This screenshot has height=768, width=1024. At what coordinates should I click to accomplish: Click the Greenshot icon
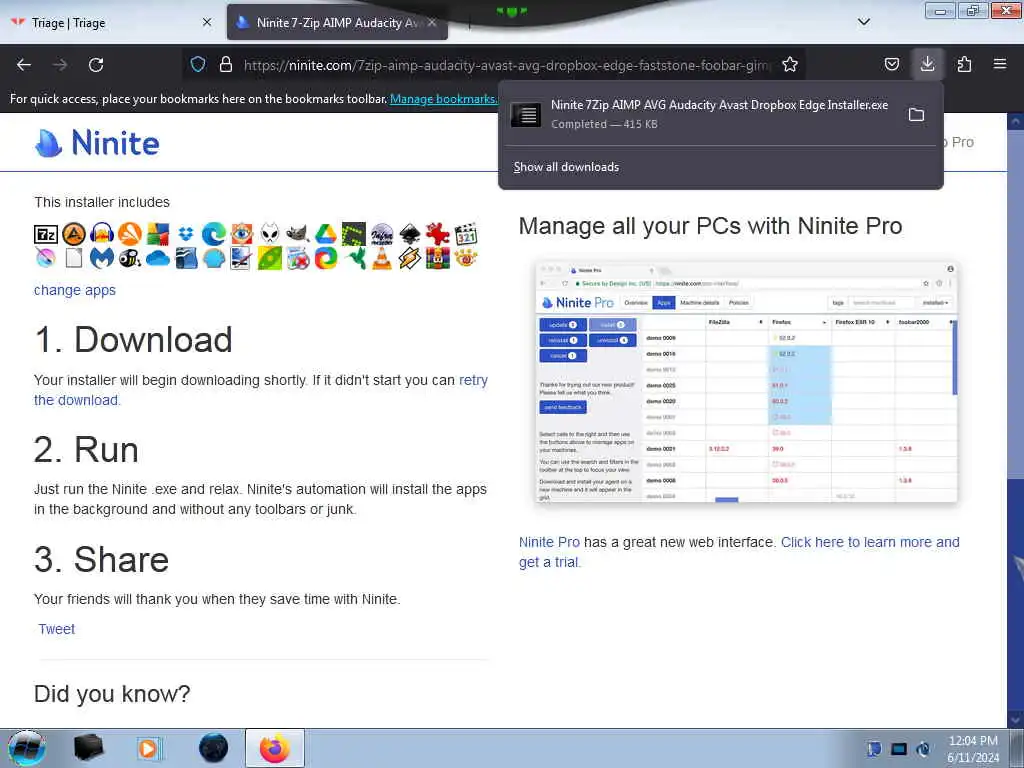pos(354,234)
